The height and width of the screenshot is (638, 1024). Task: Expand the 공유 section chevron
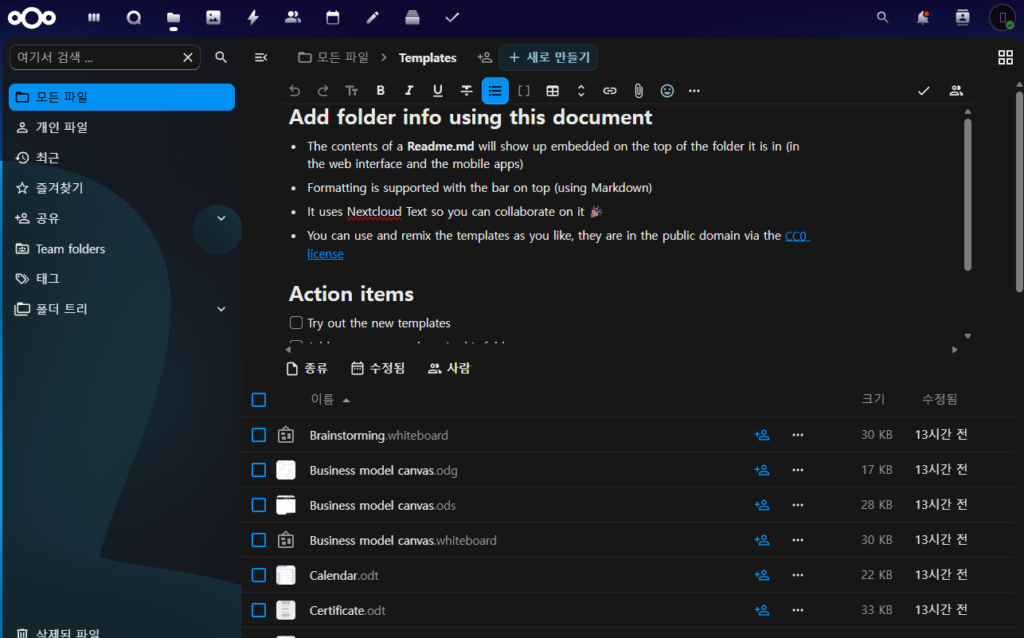coord(221,218)
